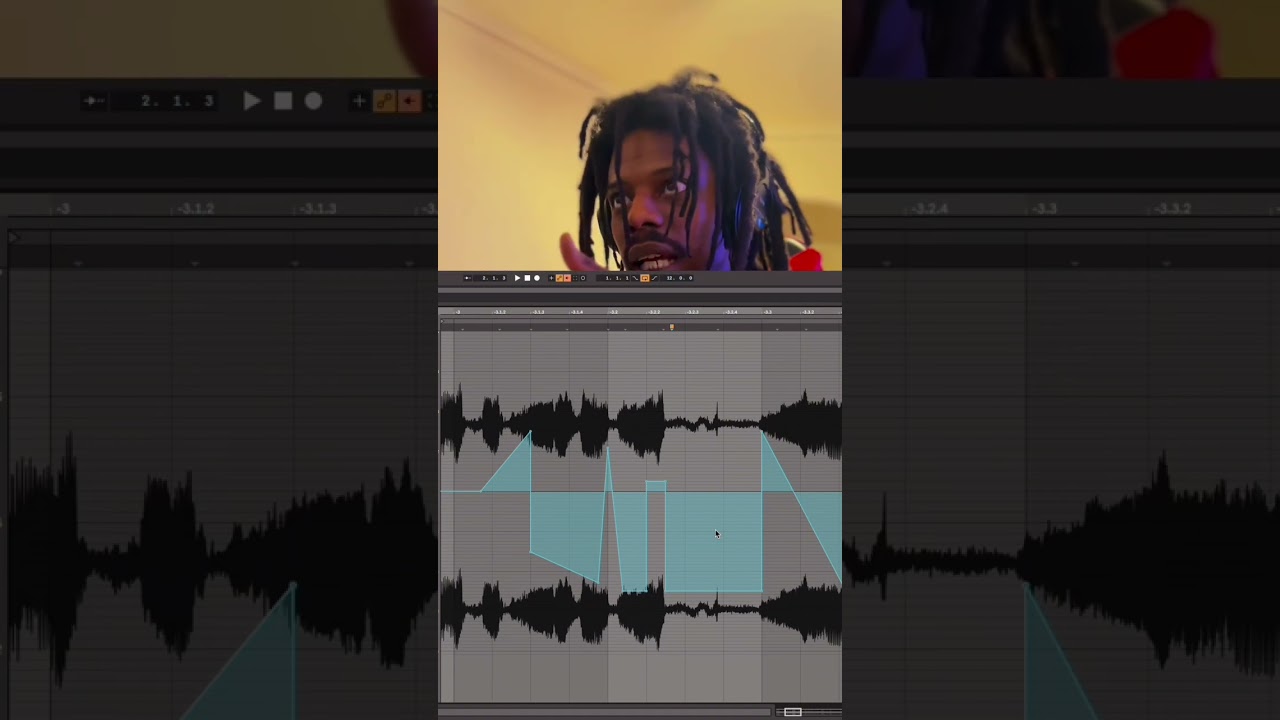Viewport: 1280px width, 720px height.
Task: Click the narrow envelope spike peak at -3.2
Action: 607,450
